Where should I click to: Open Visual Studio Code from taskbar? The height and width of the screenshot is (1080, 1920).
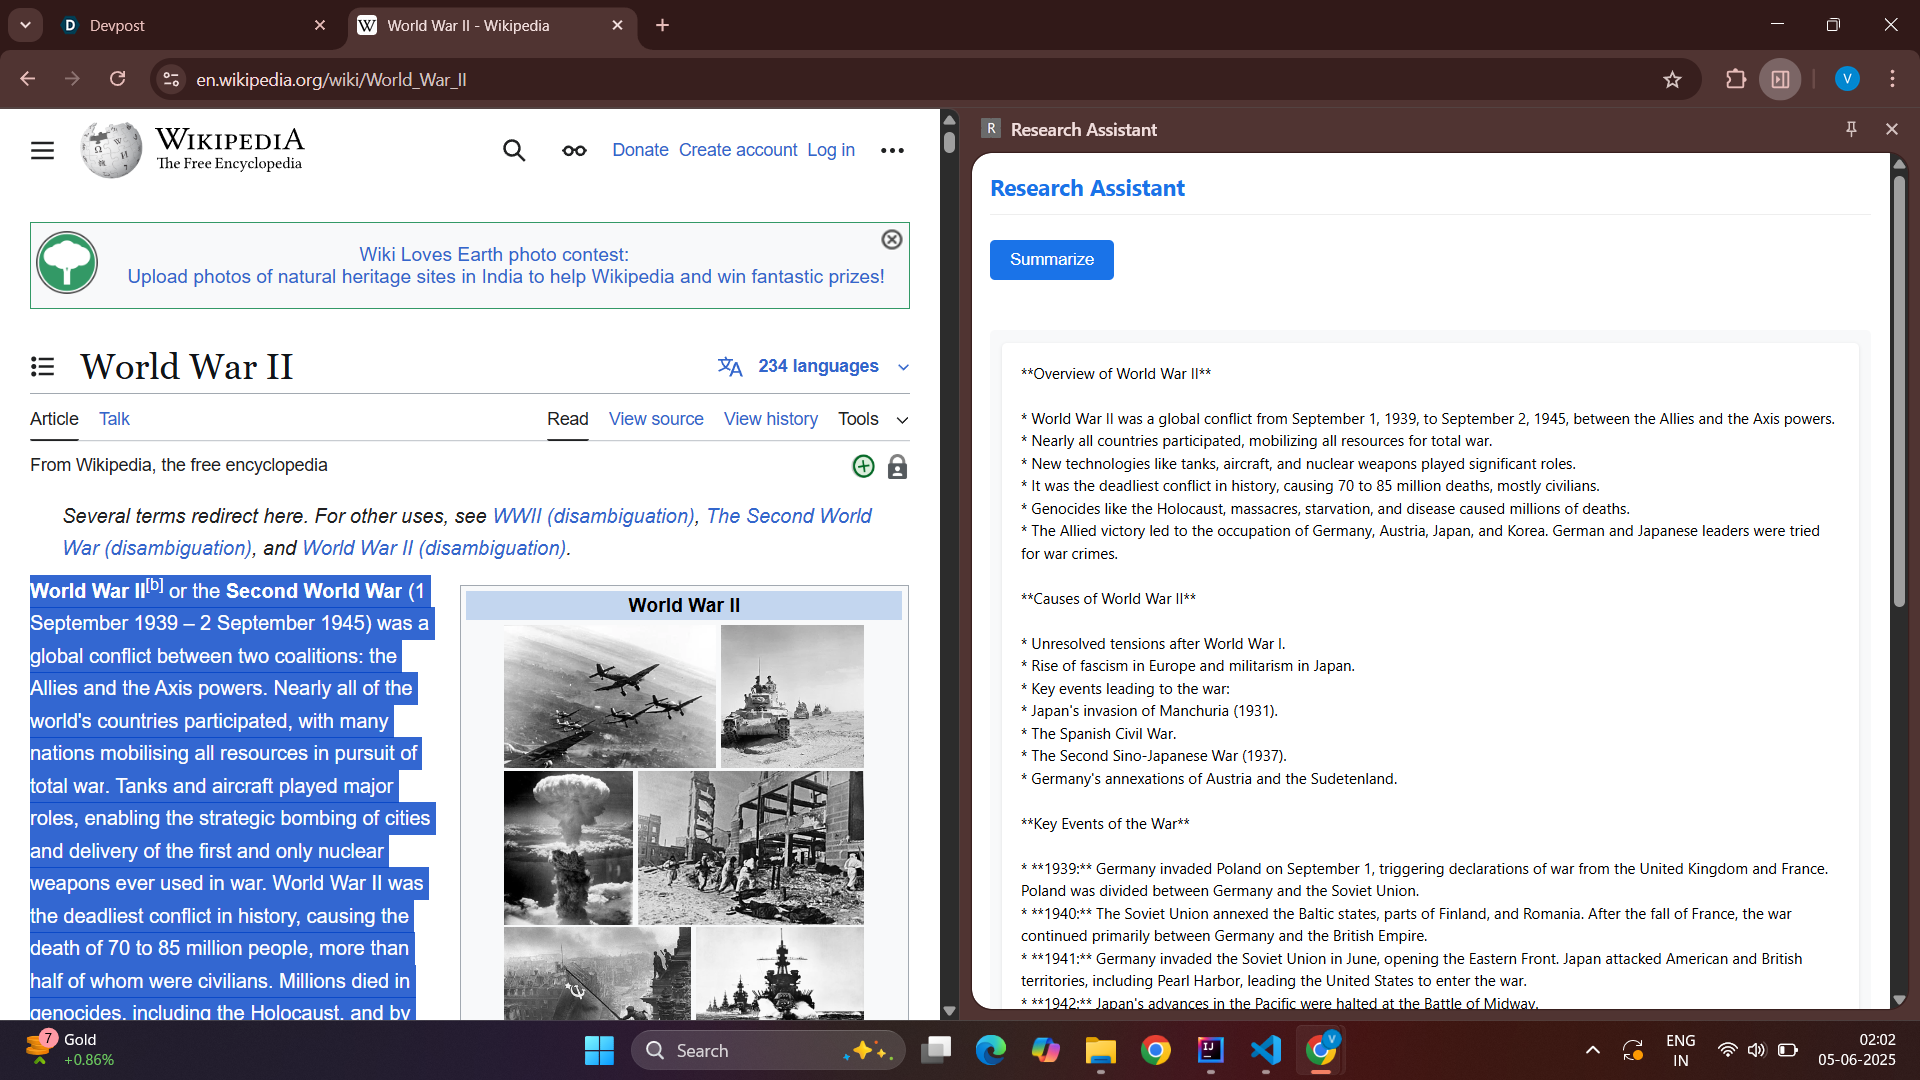1265,1050
